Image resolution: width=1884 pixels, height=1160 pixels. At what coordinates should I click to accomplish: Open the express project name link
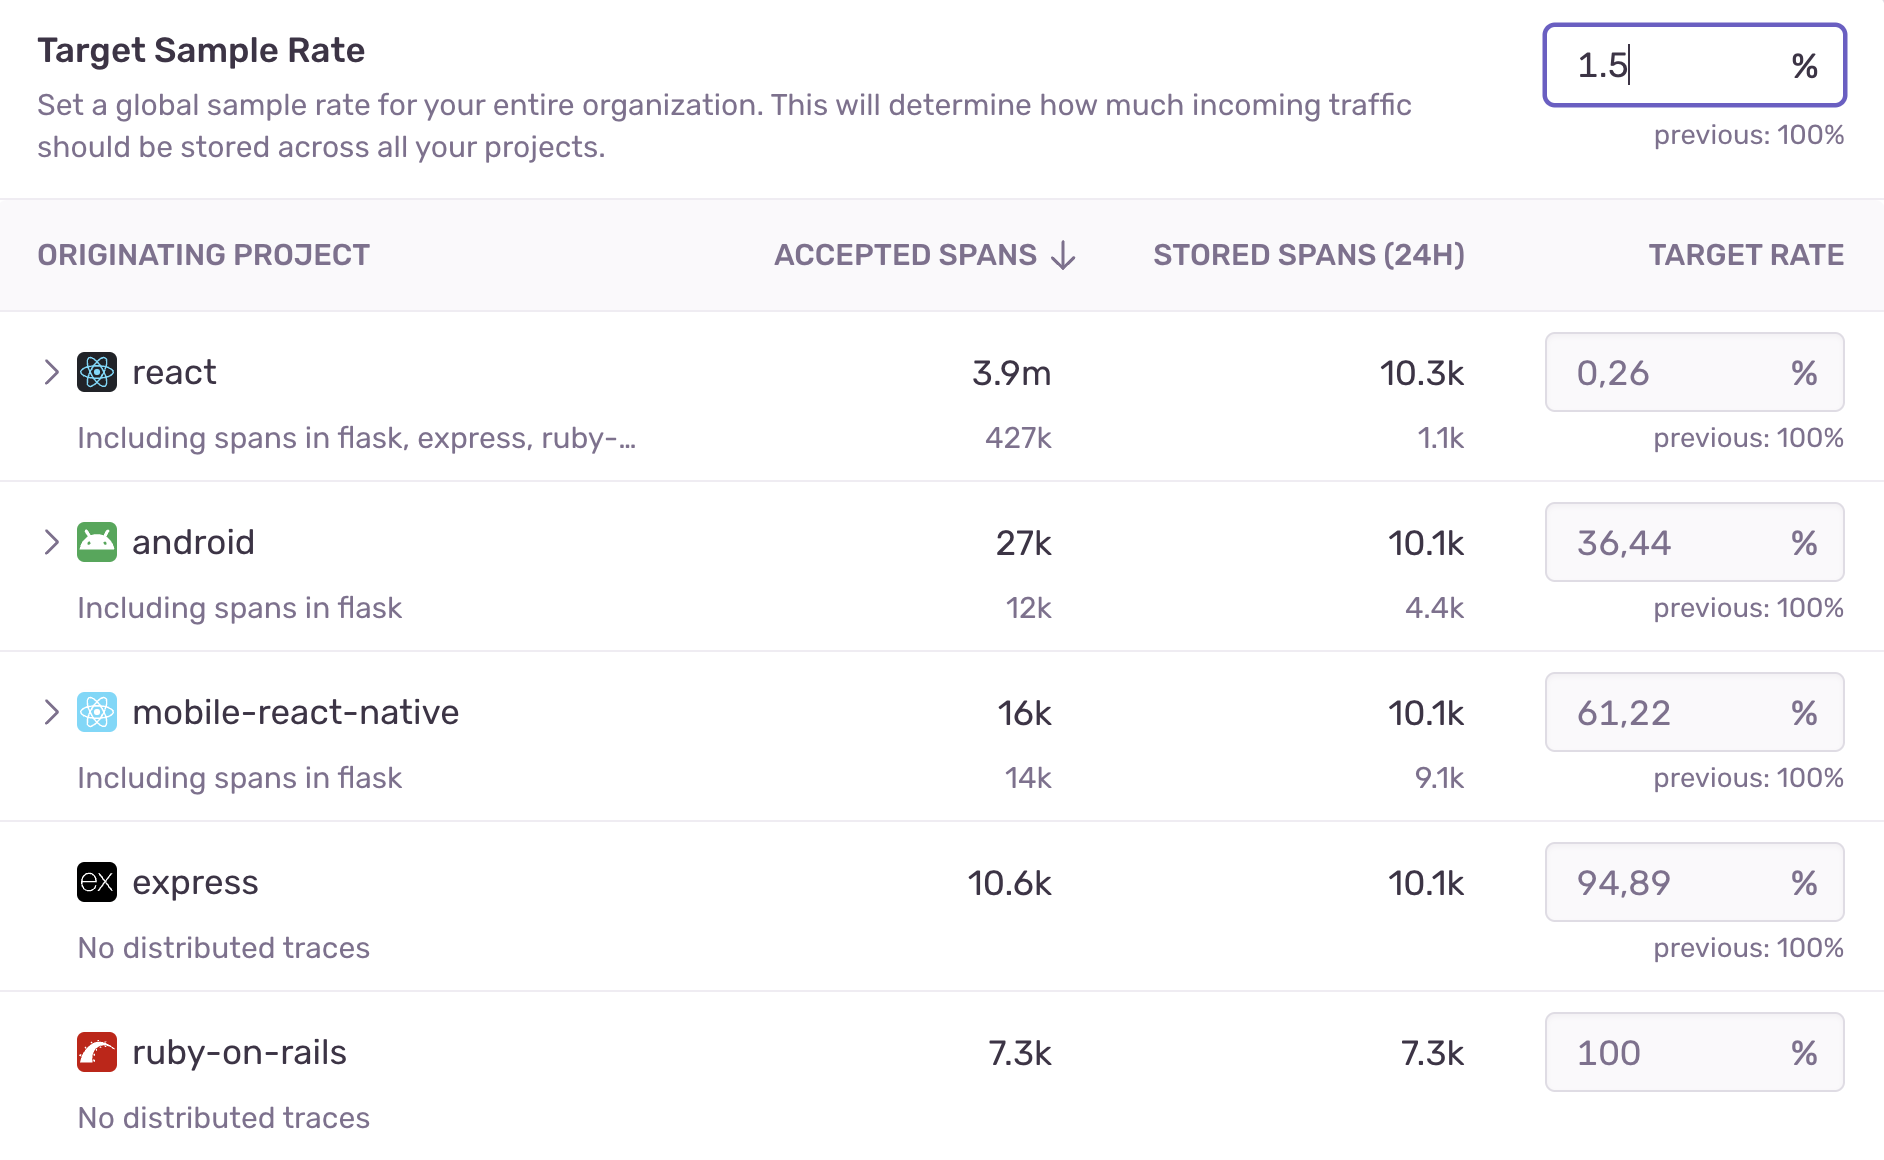(195, 883)
